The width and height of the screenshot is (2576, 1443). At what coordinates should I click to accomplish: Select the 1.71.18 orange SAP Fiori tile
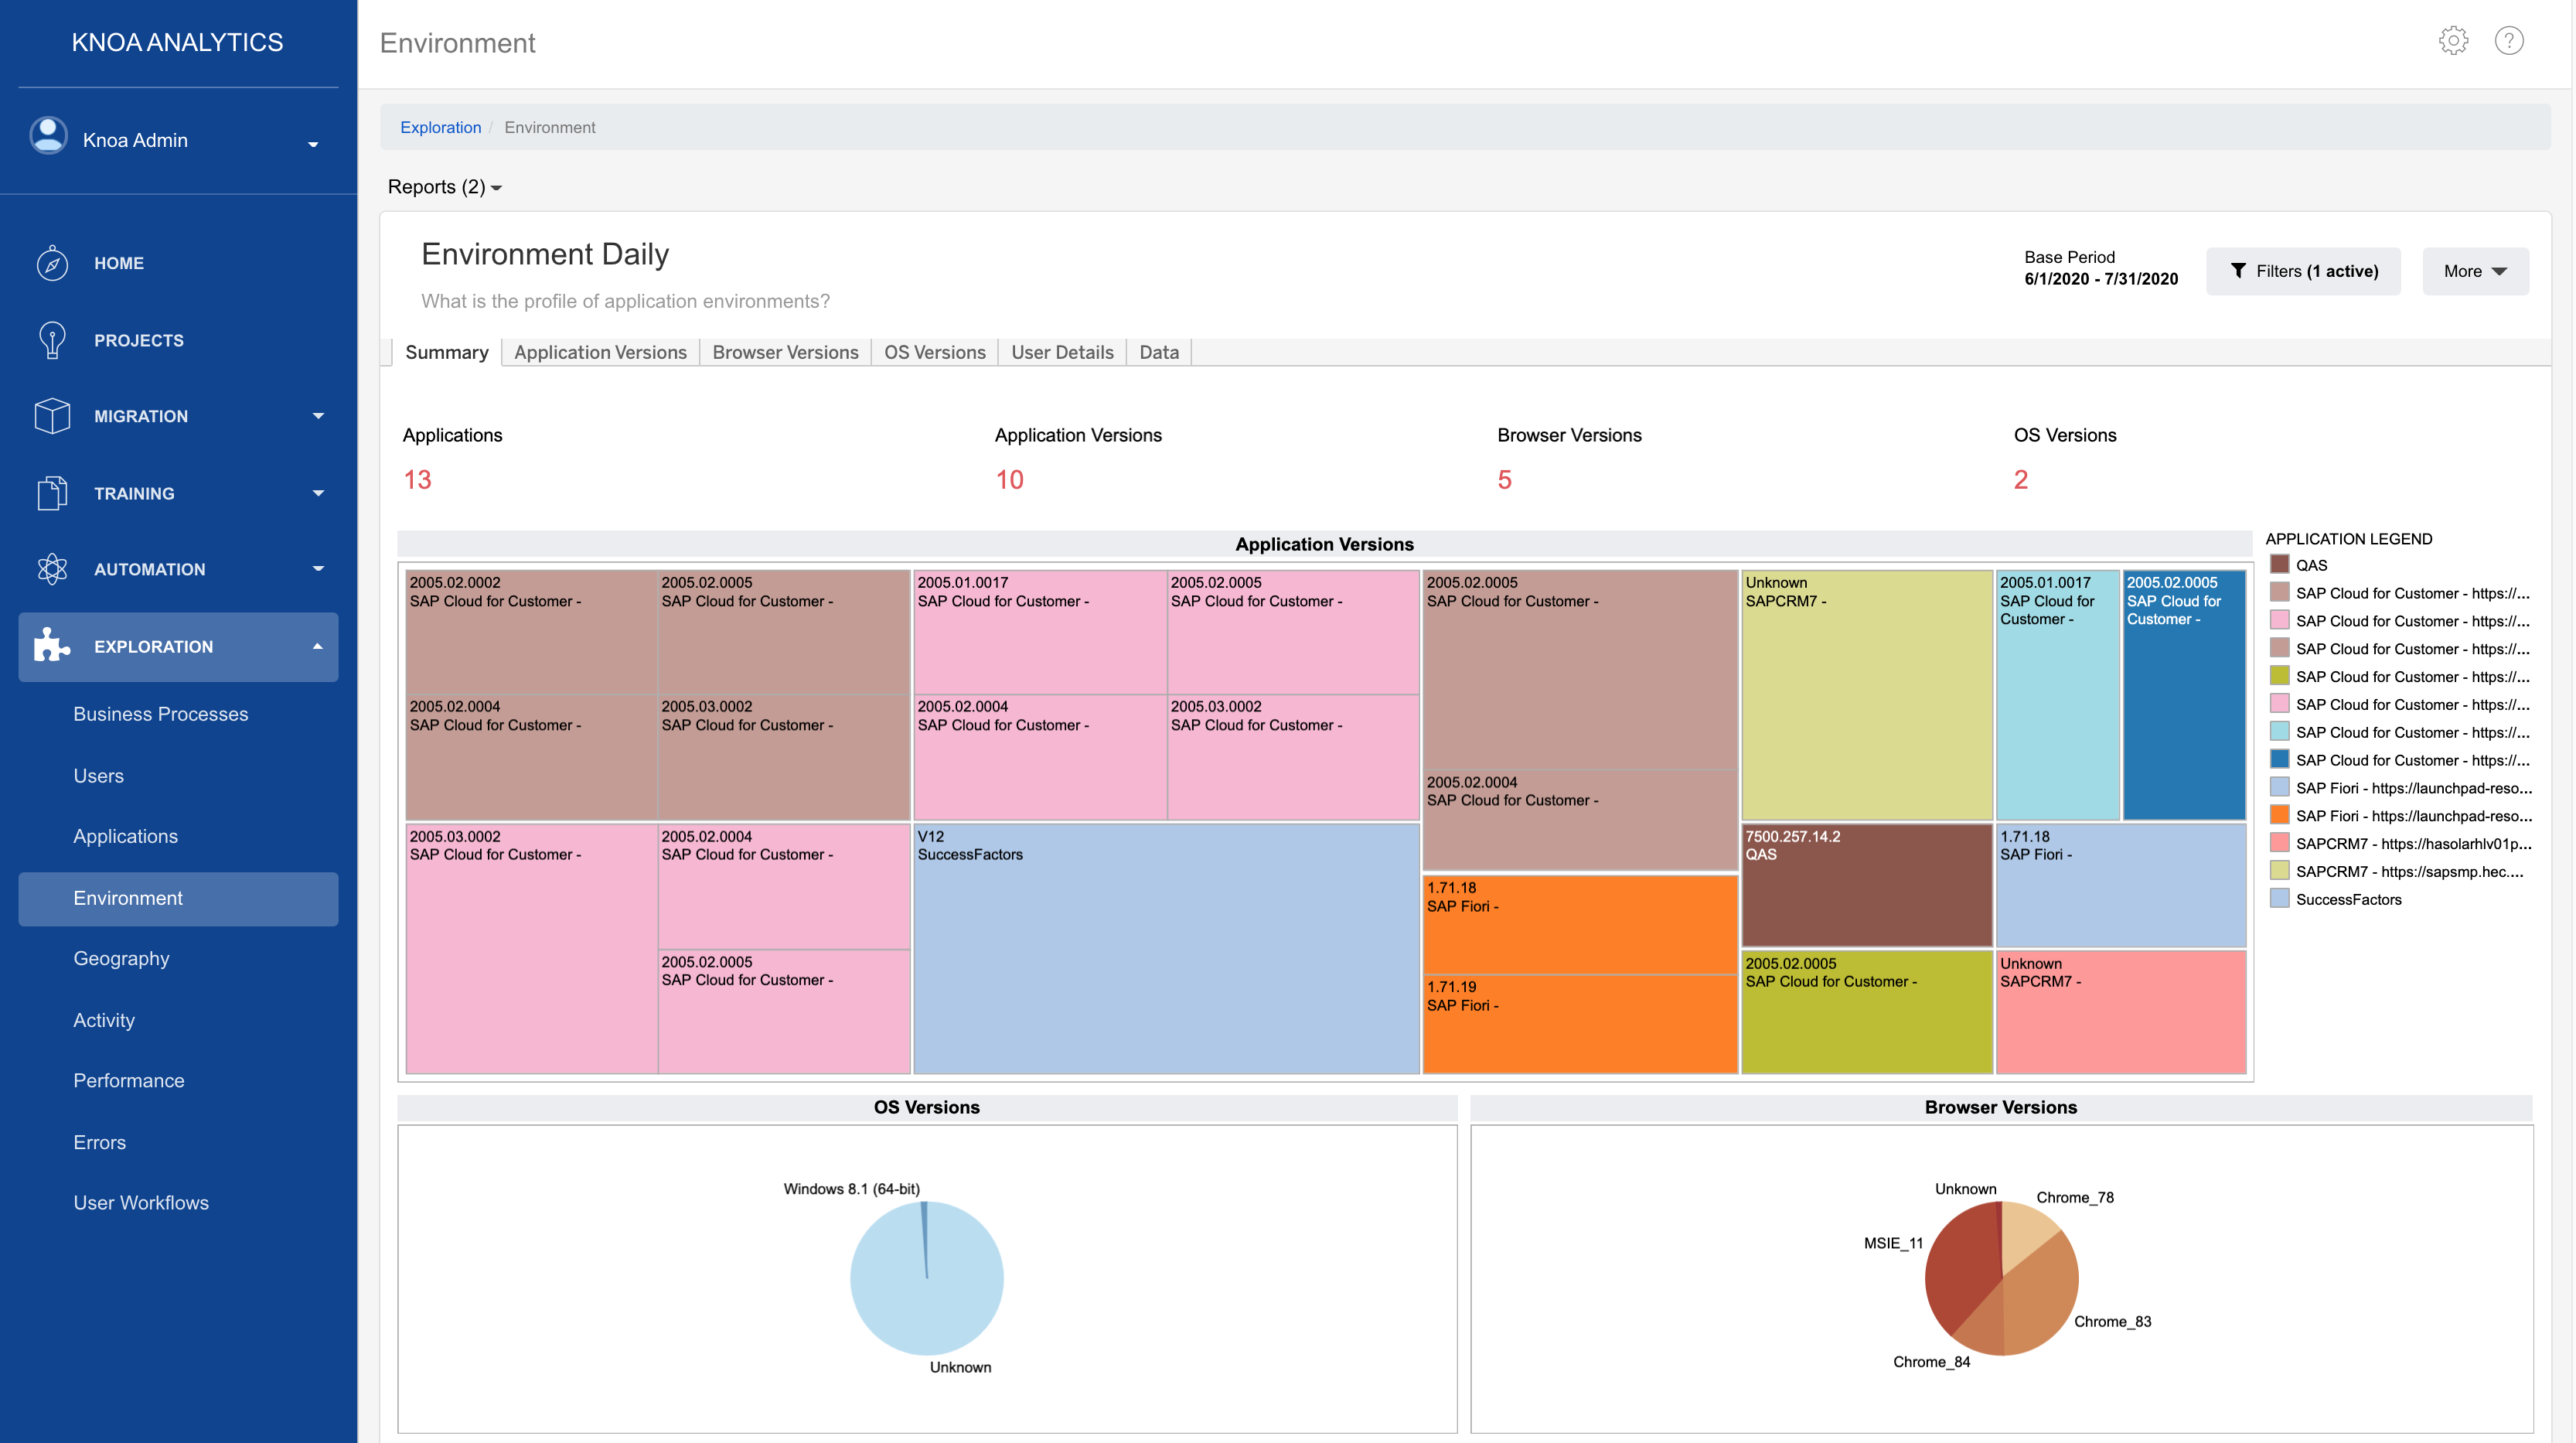1580,924
